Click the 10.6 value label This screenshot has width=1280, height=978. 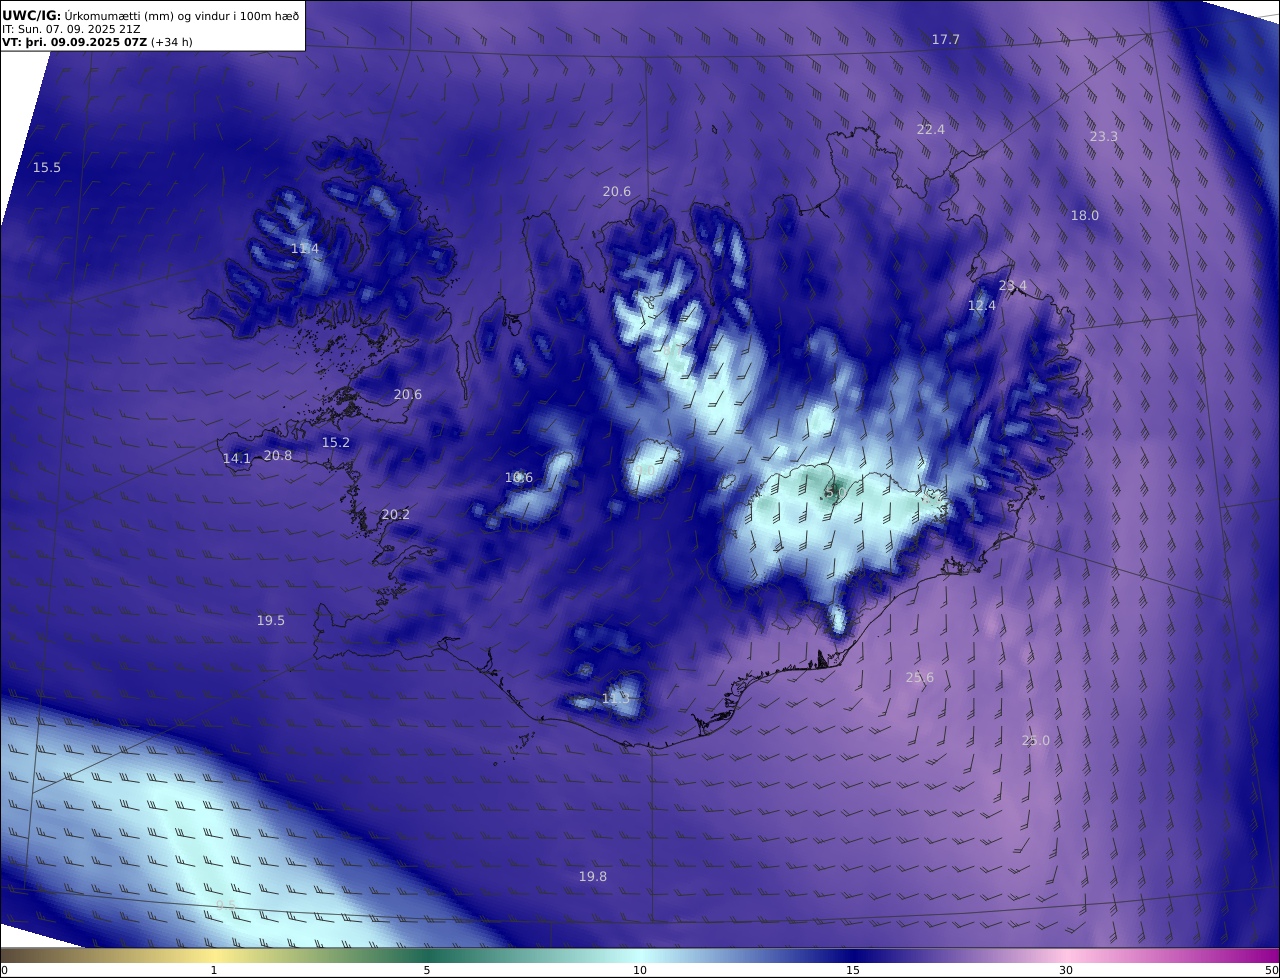pyautogui.click(x=518, y=477)
